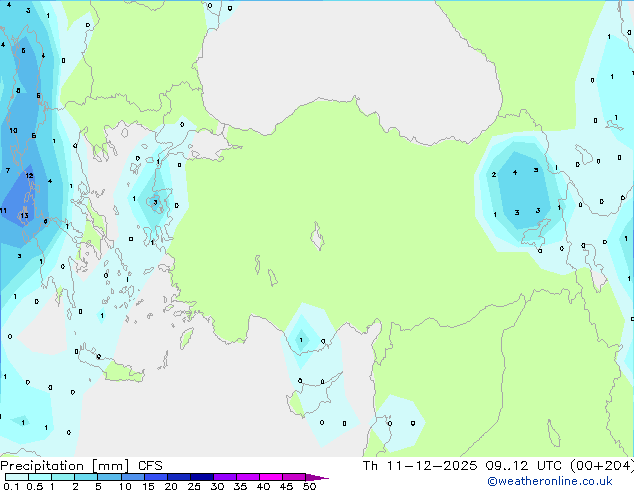Click the legend arrow tip beyond 50
The height and width of the screenshot is (490, 634).
317,477
